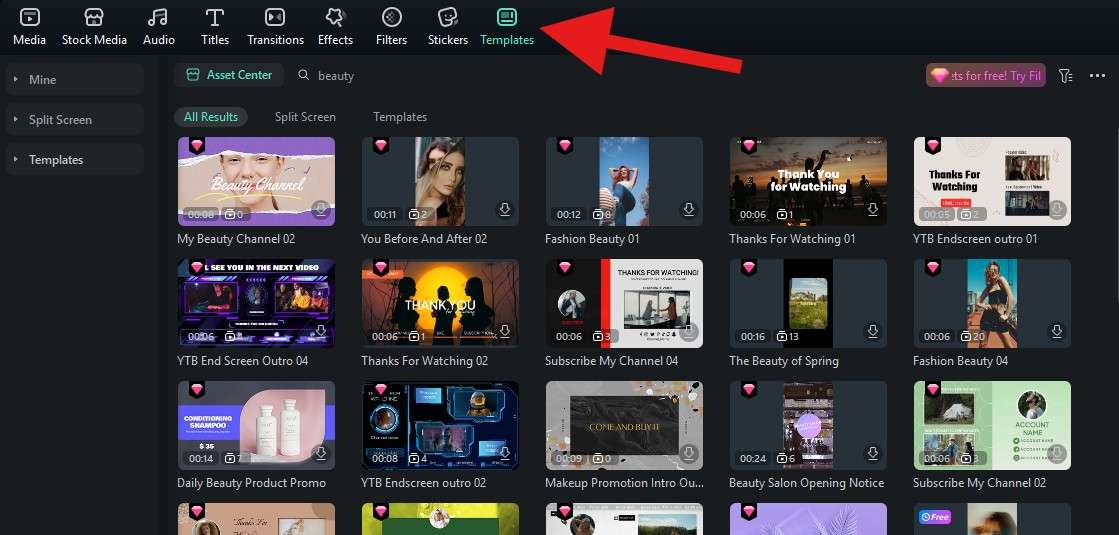
Task: Open the Titles panel
Action: coord(215,26)
